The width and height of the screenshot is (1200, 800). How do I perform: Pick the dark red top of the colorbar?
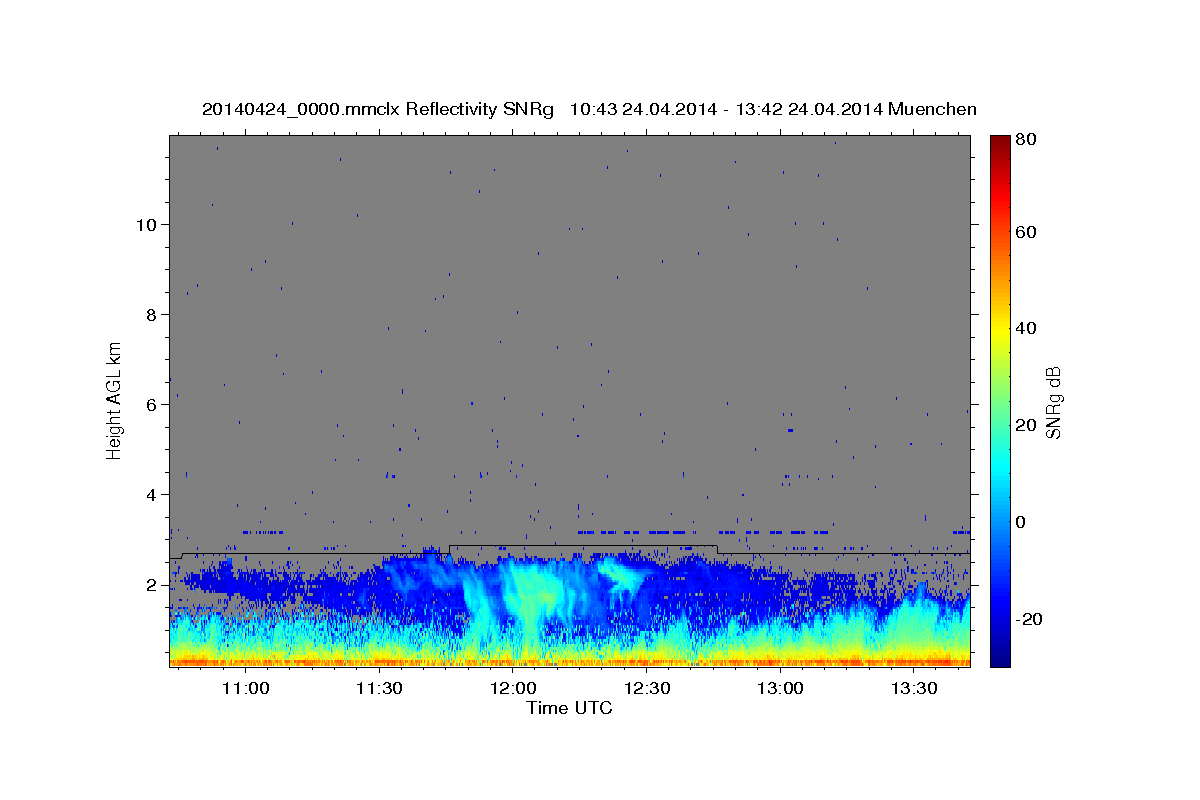[x=1000, y=145]
